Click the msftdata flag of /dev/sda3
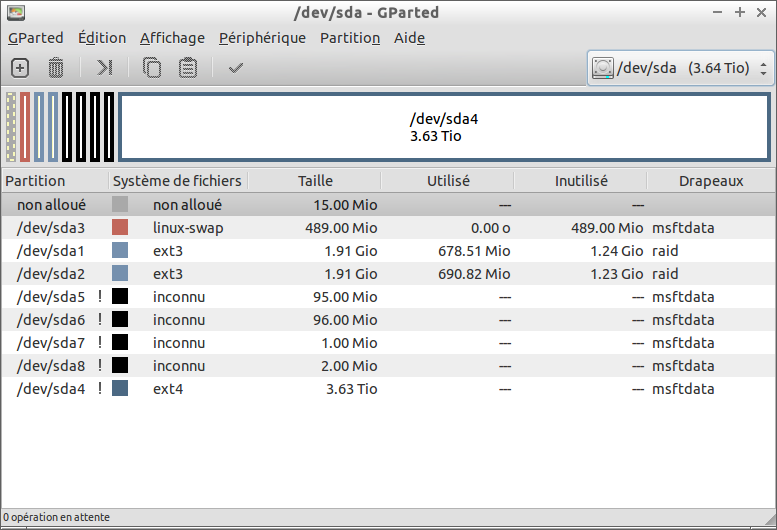The image size is (777, 530). [x=683, y=228]
